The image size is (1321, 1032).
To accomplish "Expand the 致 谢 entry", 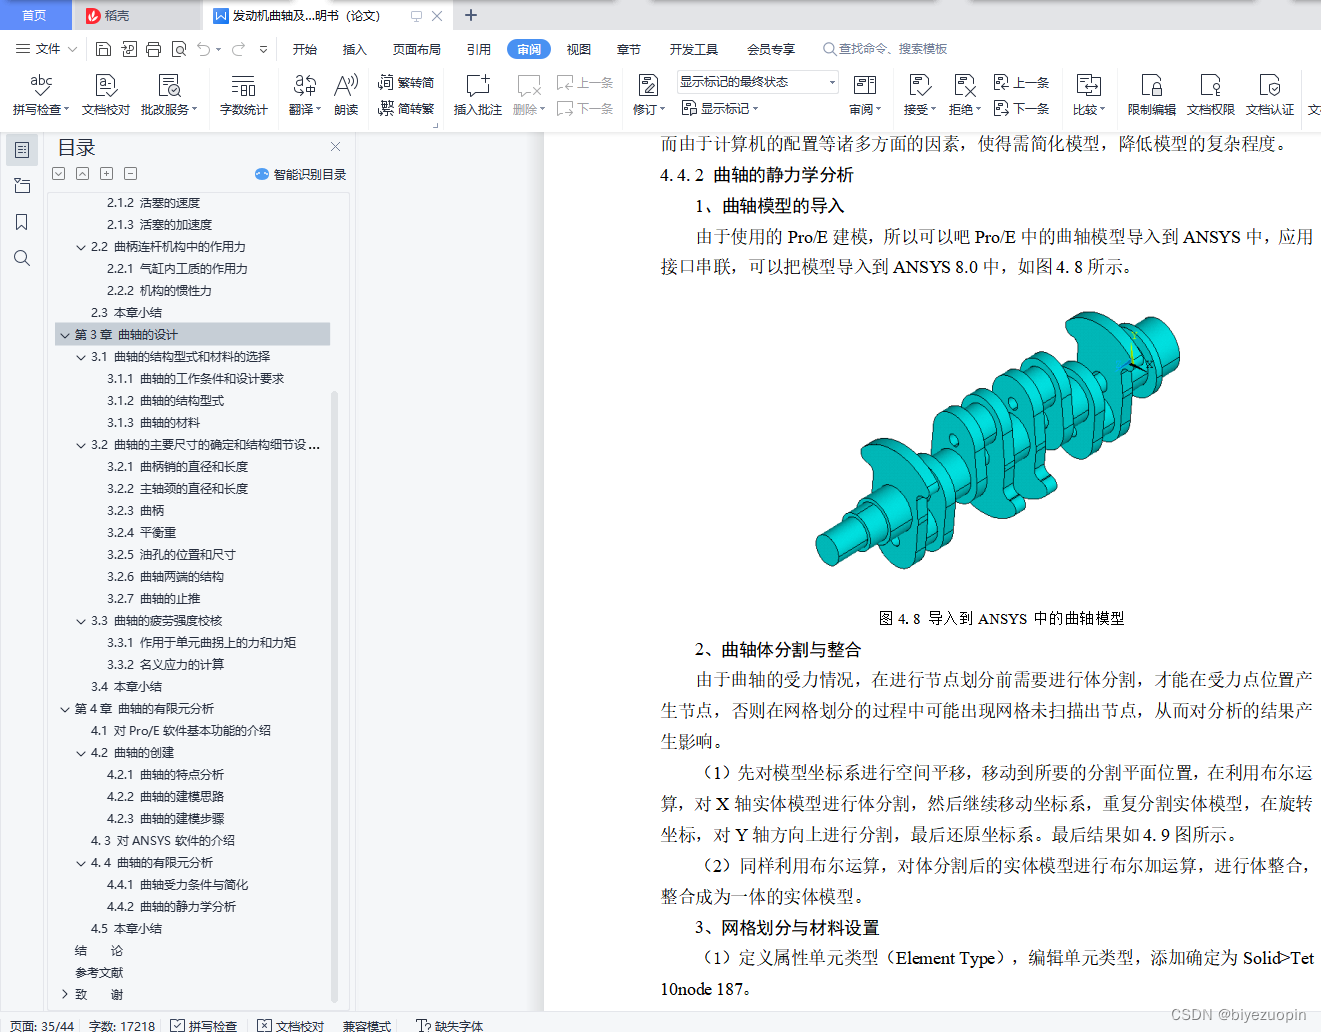I will coord(65,995).
